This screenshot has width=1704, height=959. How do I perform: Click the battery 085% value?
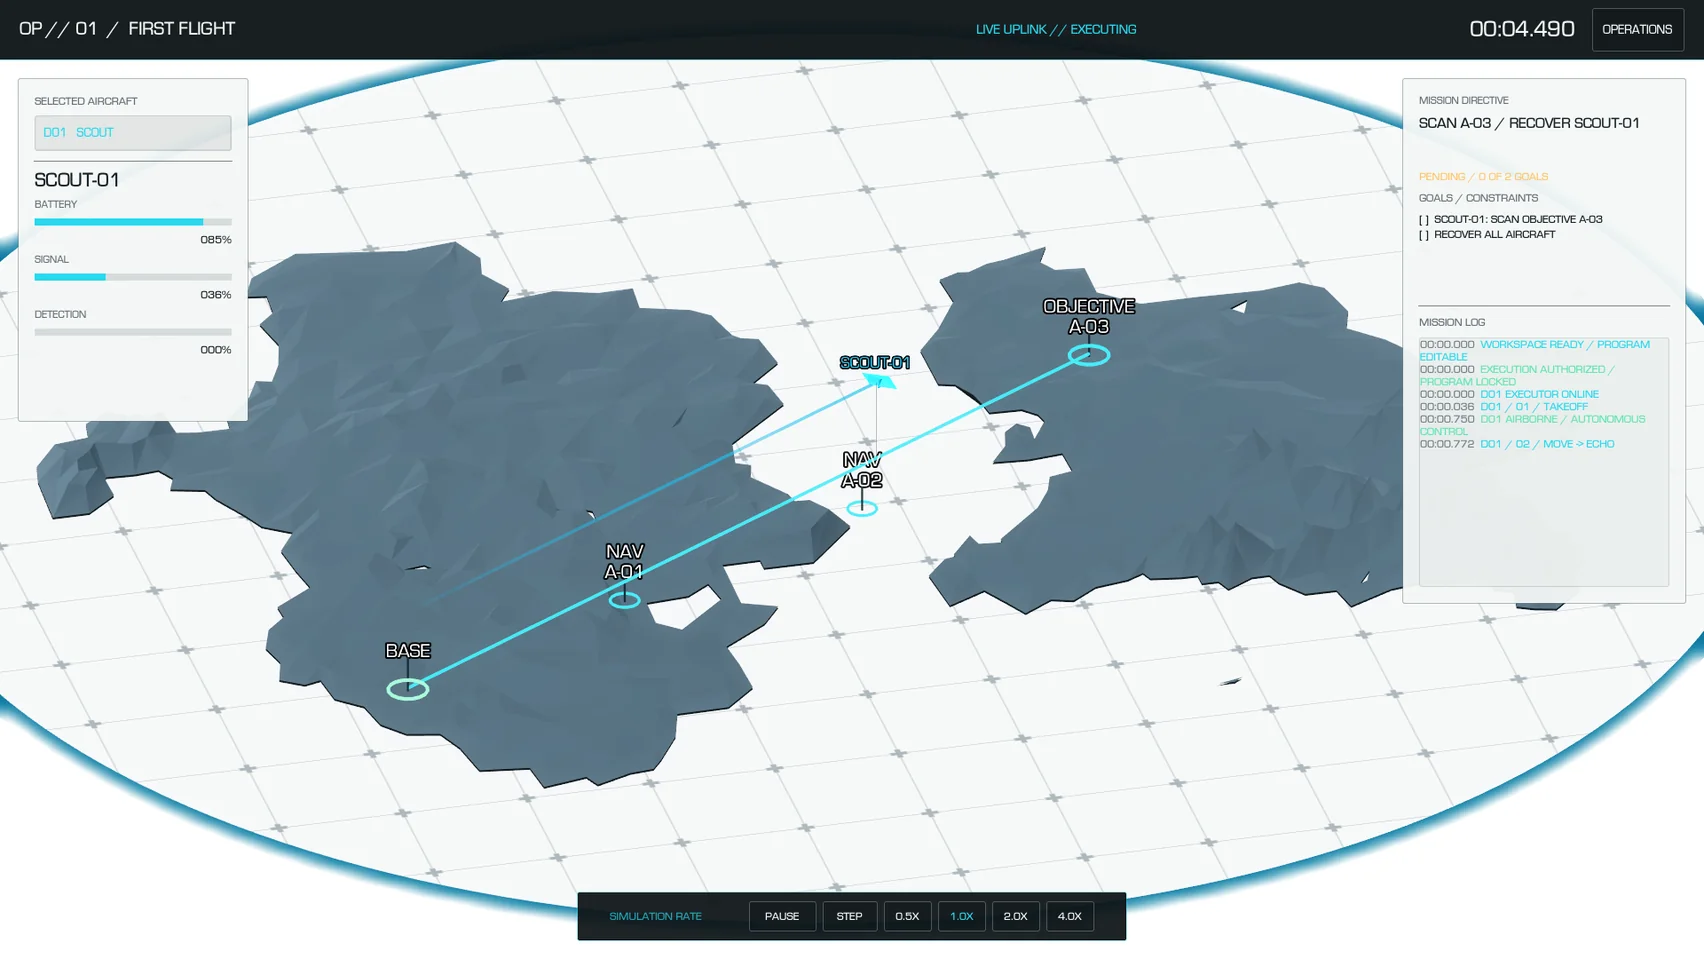pos(215,240)
